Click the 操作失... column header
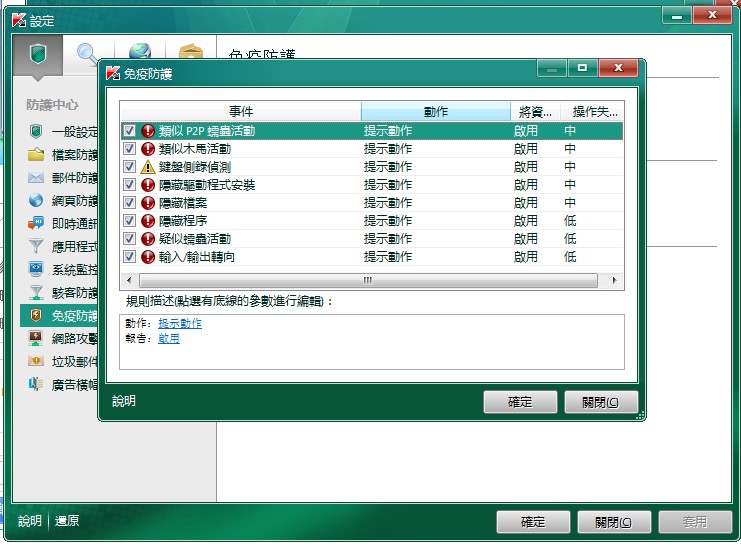Image resolution: width=741 pixels, height=547 pixels. tap(592, 112)
